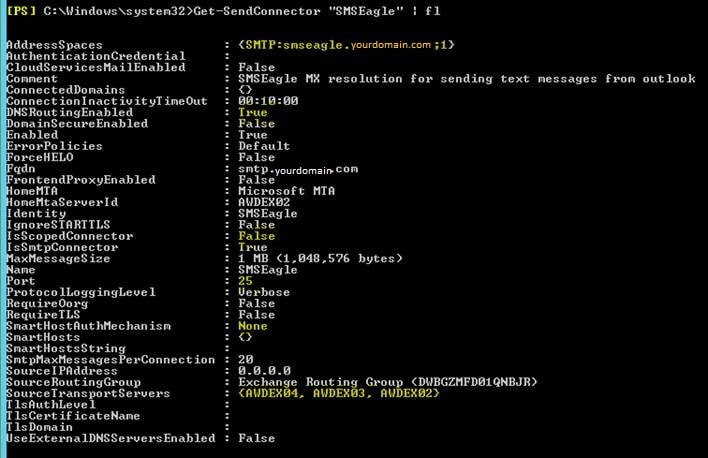Screen dimensions: 708x458
Task: Click the DNSRoutingEnabled True value
Action: [x=253, y=112]
